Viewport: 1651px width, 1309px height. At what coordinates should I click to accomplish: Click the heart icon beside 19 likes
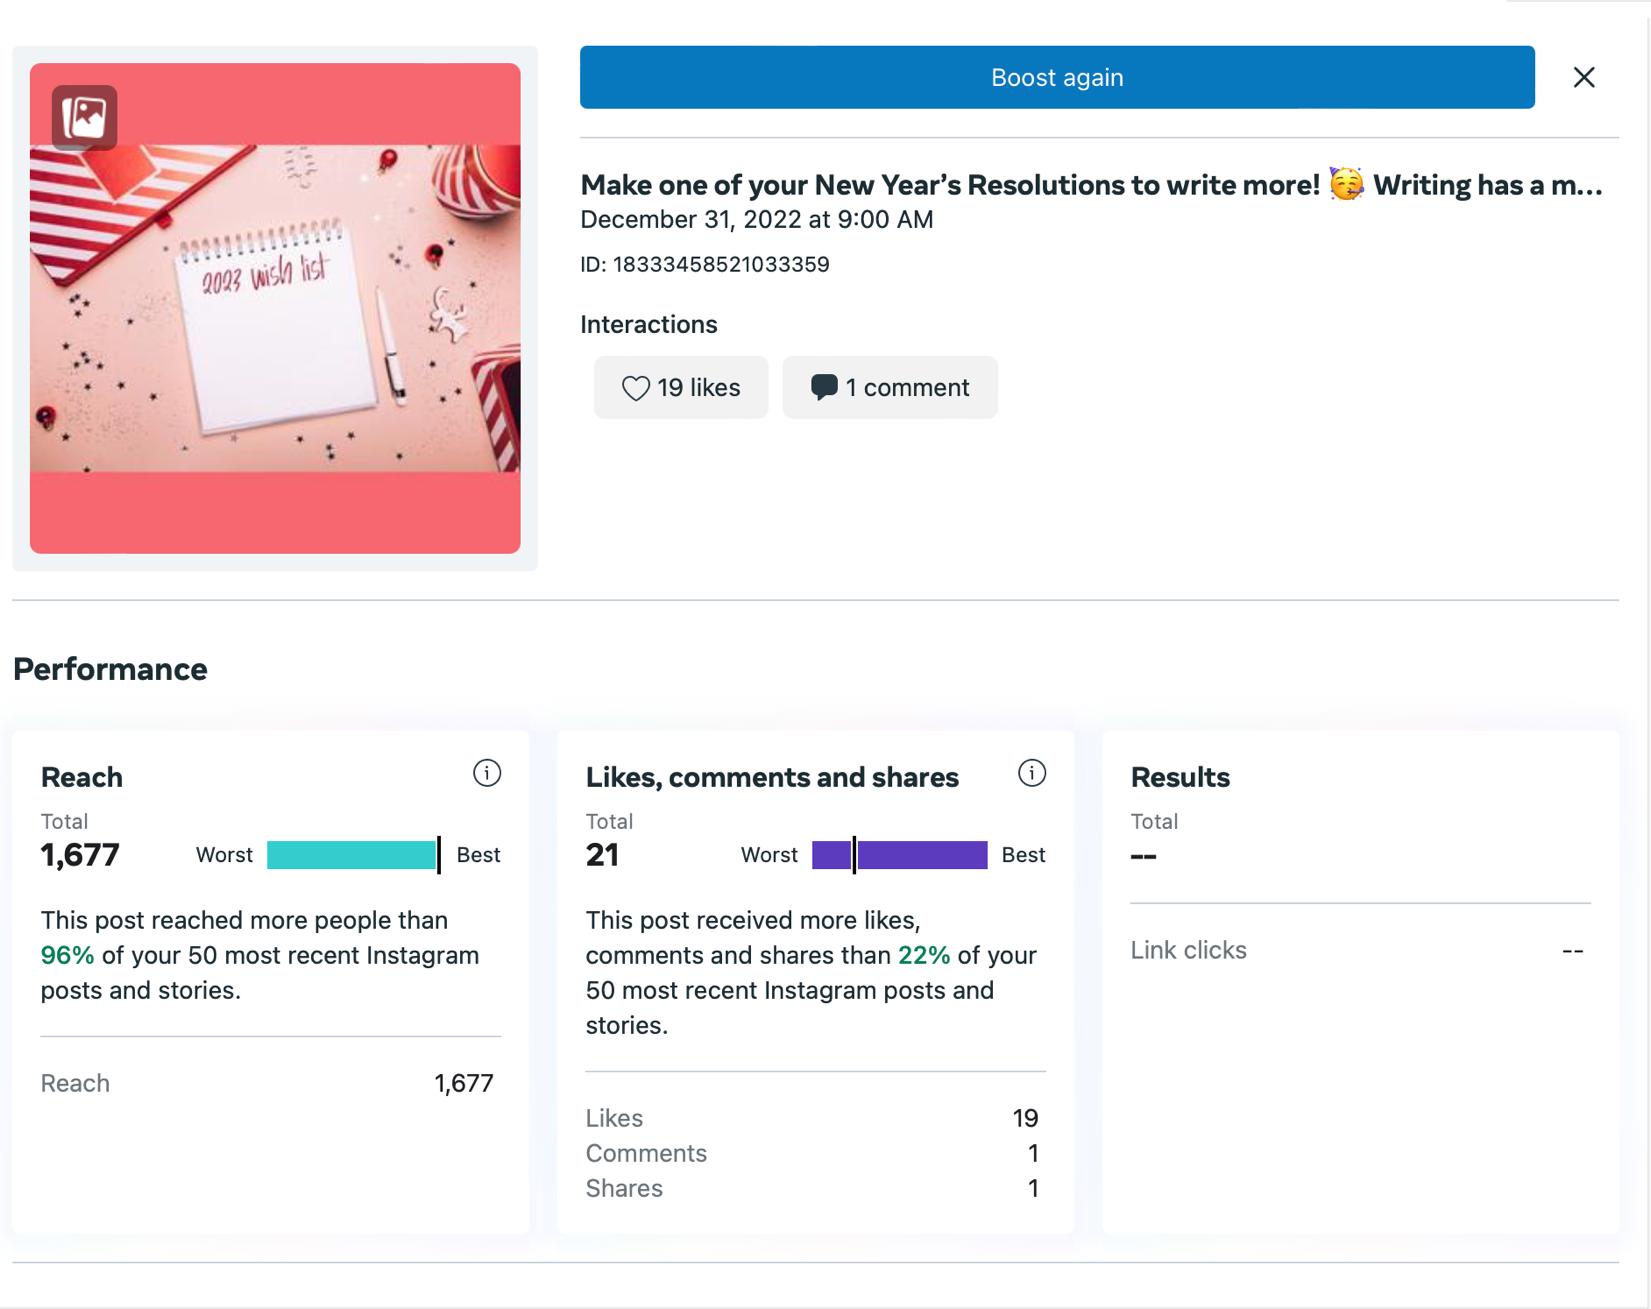[x=636, y=388]
